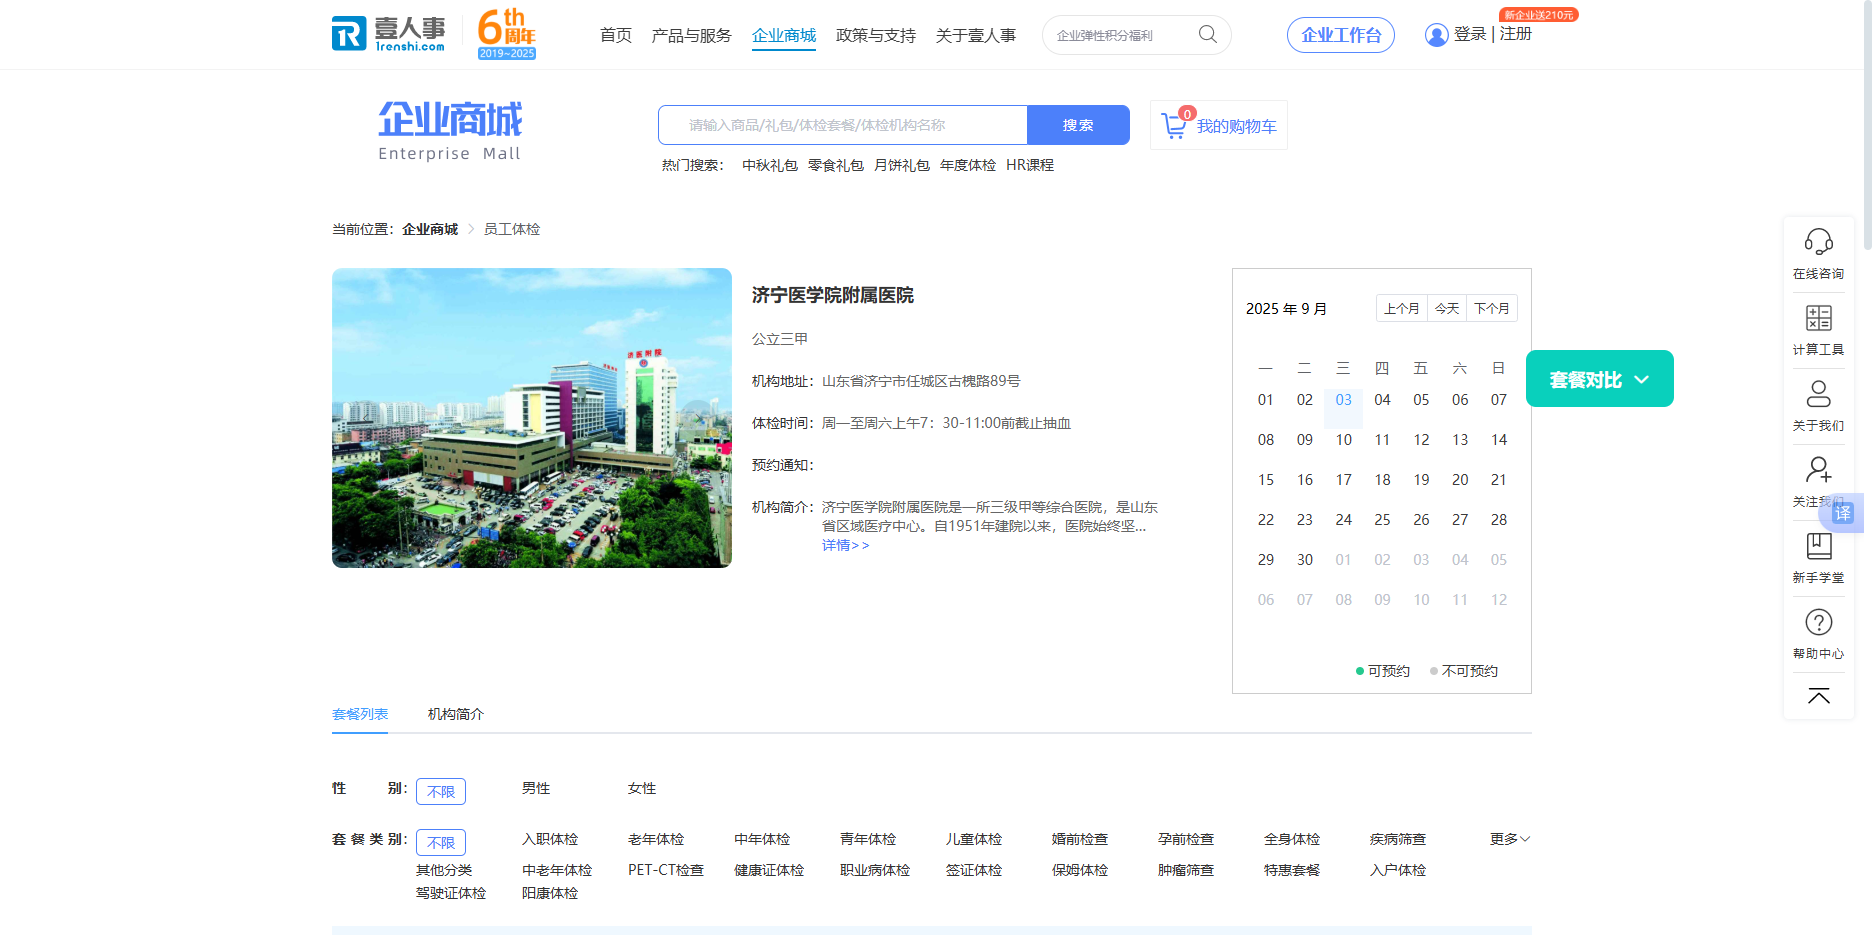1872x935 pixels.
Task: Select 不限 for 套餐类别 filter
Action: coord(441,842)
